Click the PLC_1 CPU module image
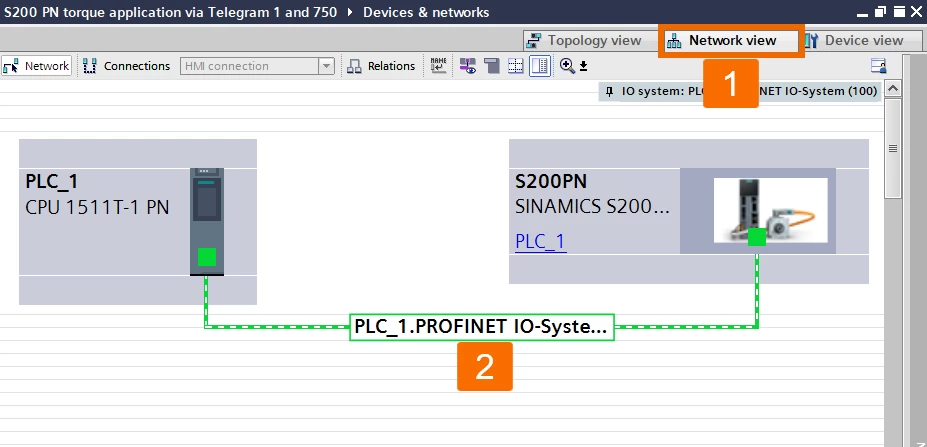This screenshot has height=447, width=927. click(x=207, y=222)
